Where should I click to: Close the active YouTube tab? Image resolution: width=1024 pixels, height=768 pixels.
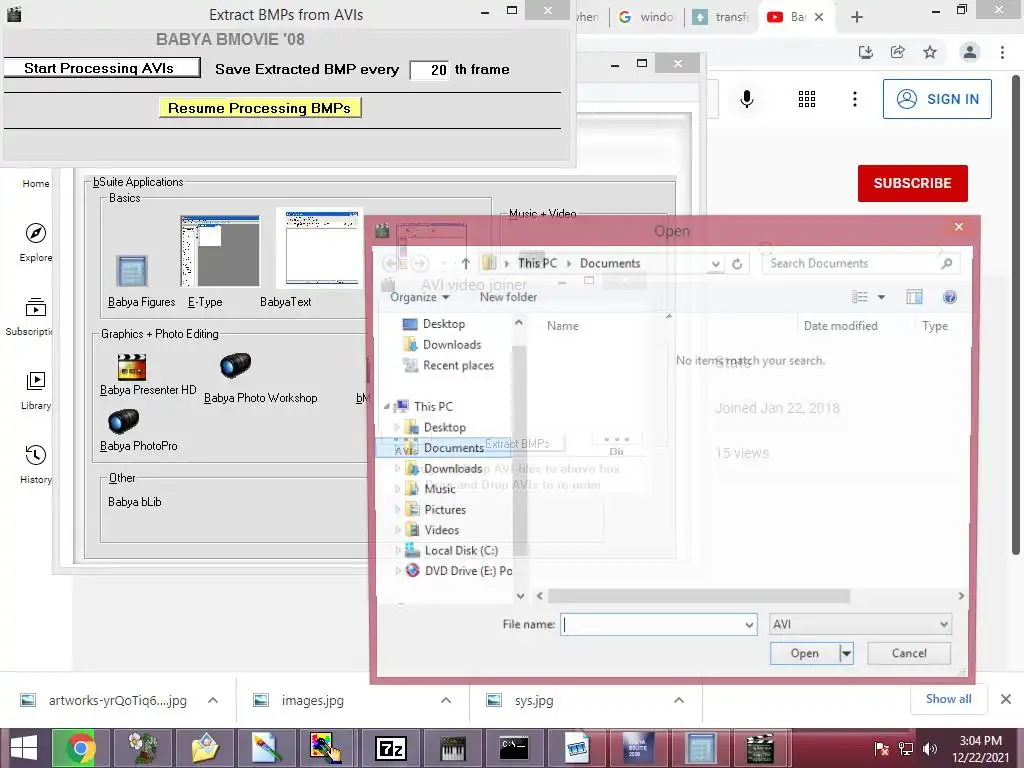point(819,17)
